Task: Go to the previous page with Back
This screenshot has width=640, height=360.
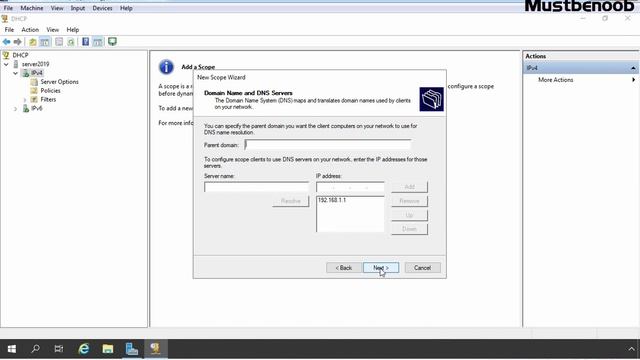Action: click(x=344, y=268)
